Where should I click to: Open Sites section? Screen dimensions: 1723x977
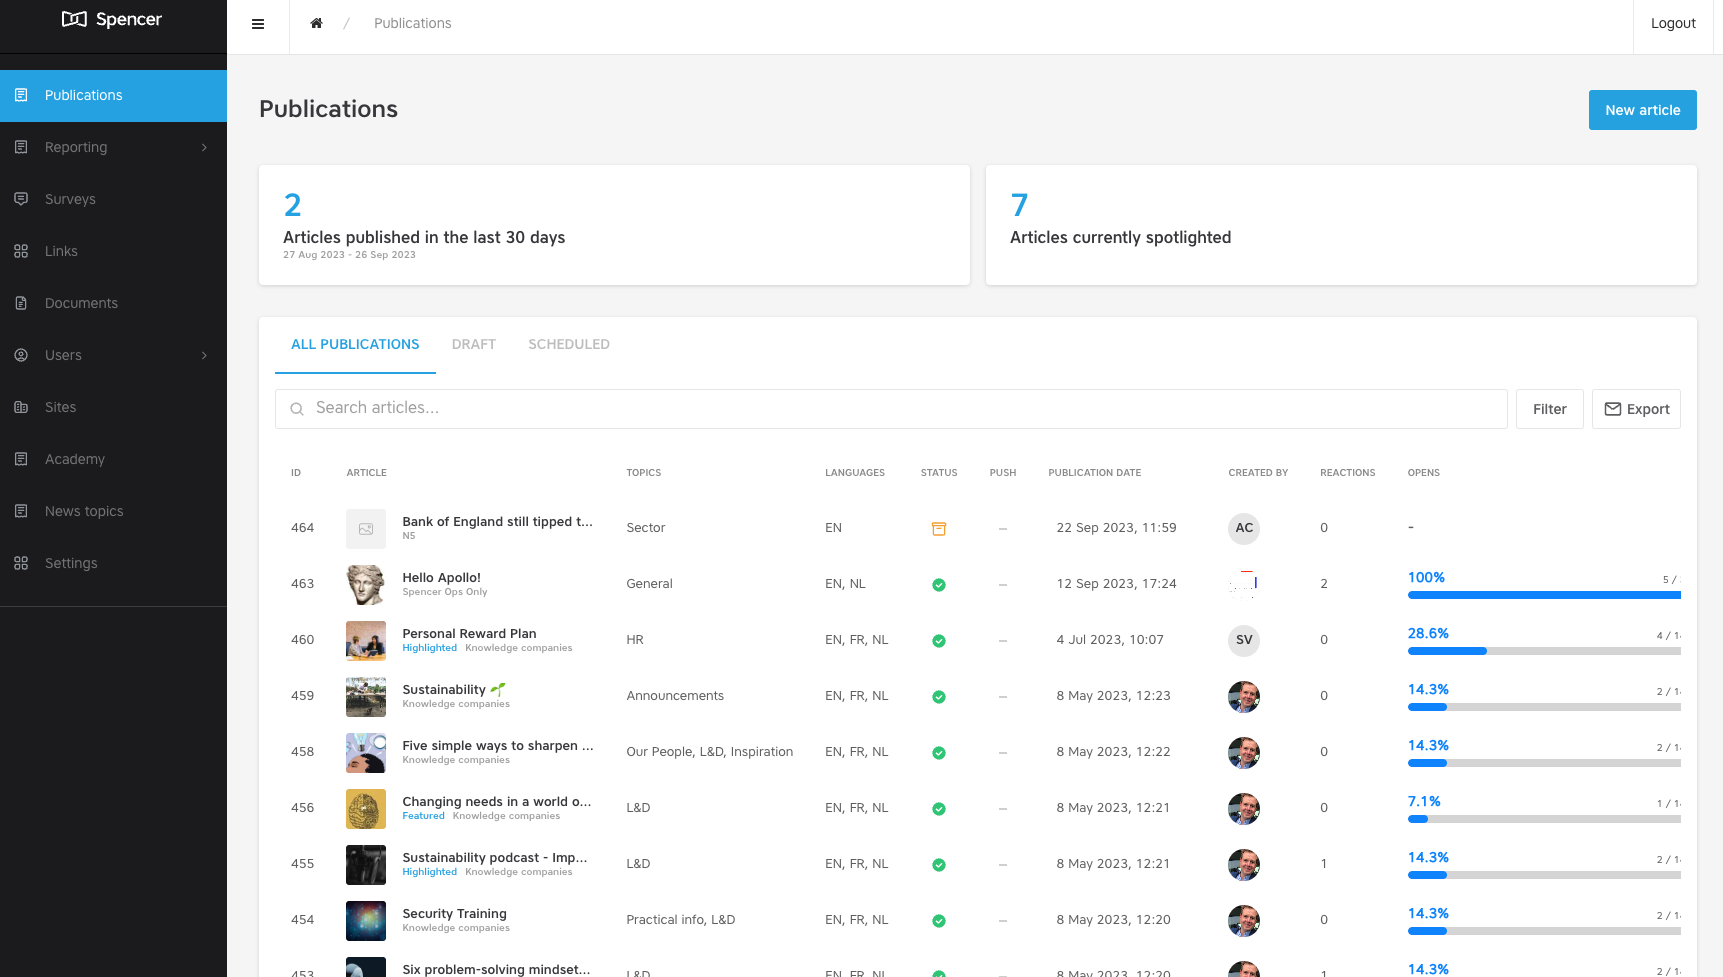tap(113, 407)
